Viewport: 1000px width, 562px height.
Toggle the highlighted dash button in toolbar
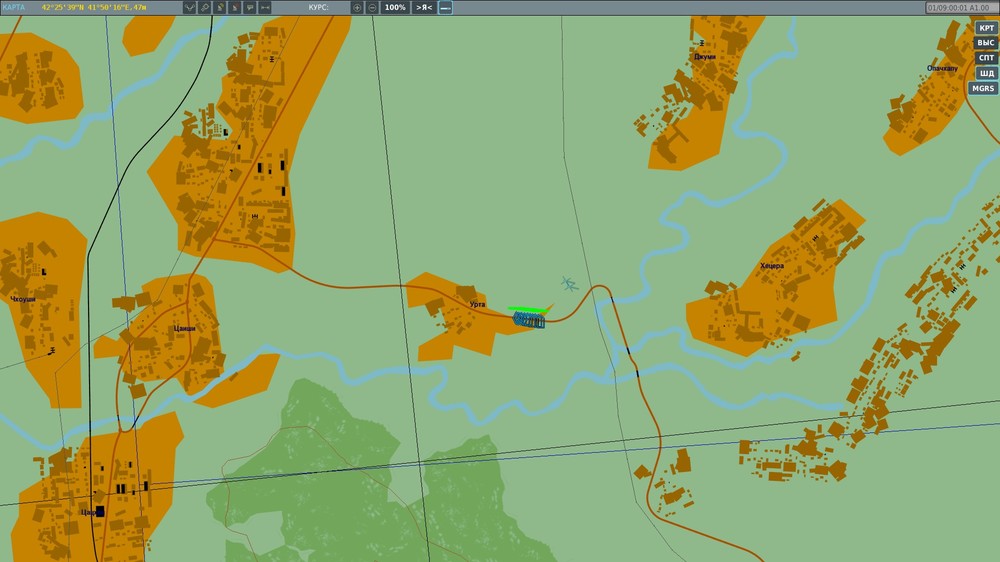click(x=445, y=8)
